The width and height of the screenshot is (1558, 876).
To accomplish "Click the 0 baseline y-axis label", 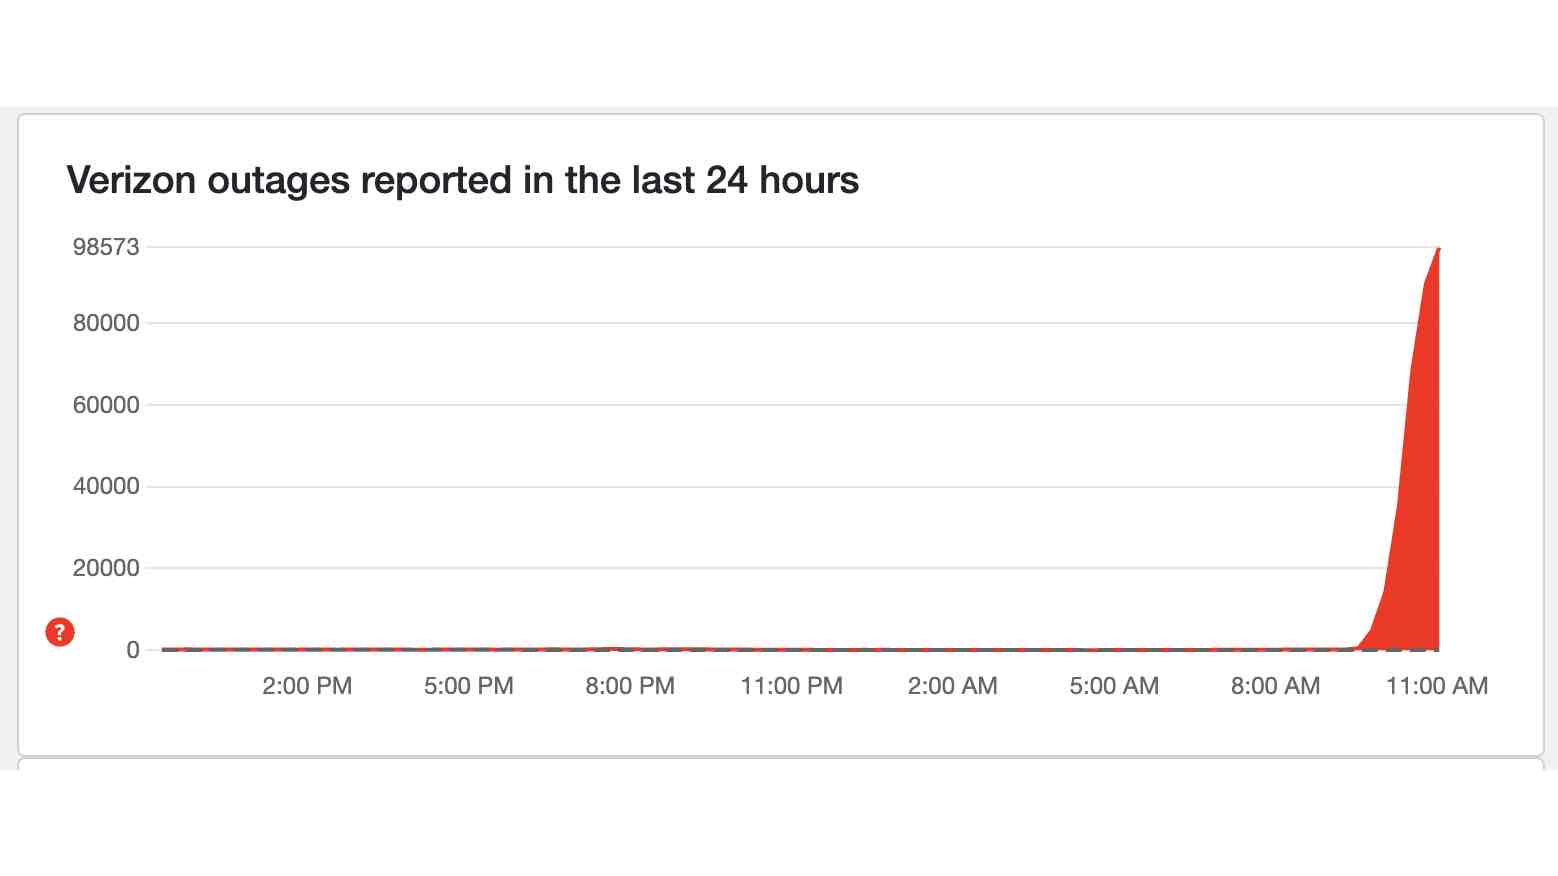I will tap(133, 650).
